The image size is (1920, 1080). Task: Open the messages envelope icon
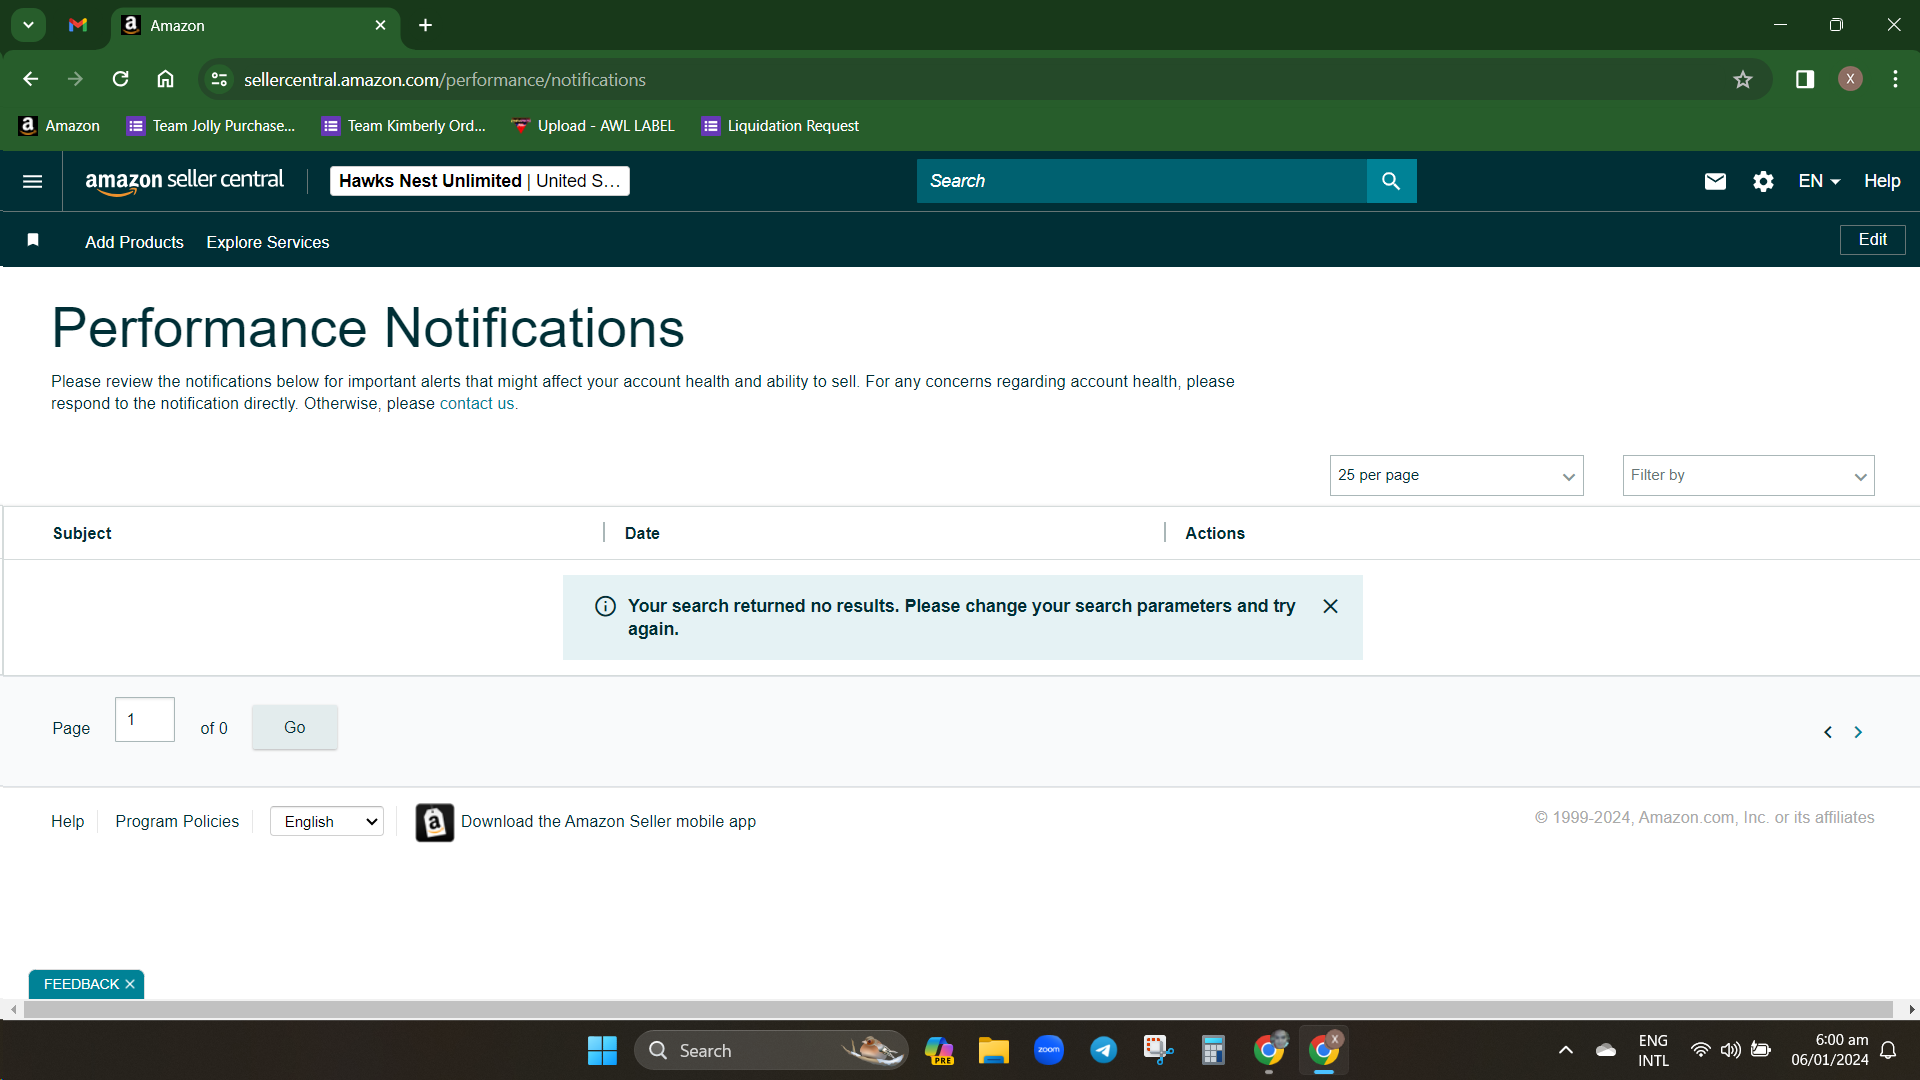click(1715, 181)
